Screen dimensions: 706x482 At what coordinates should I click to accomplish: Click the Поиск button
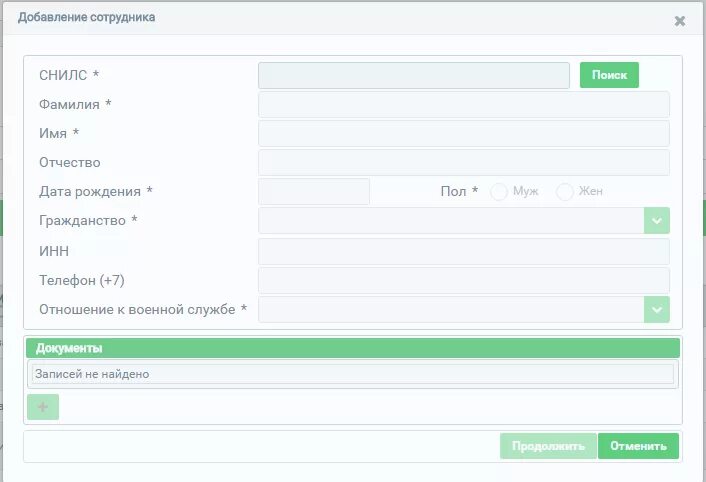click(609, 75)
